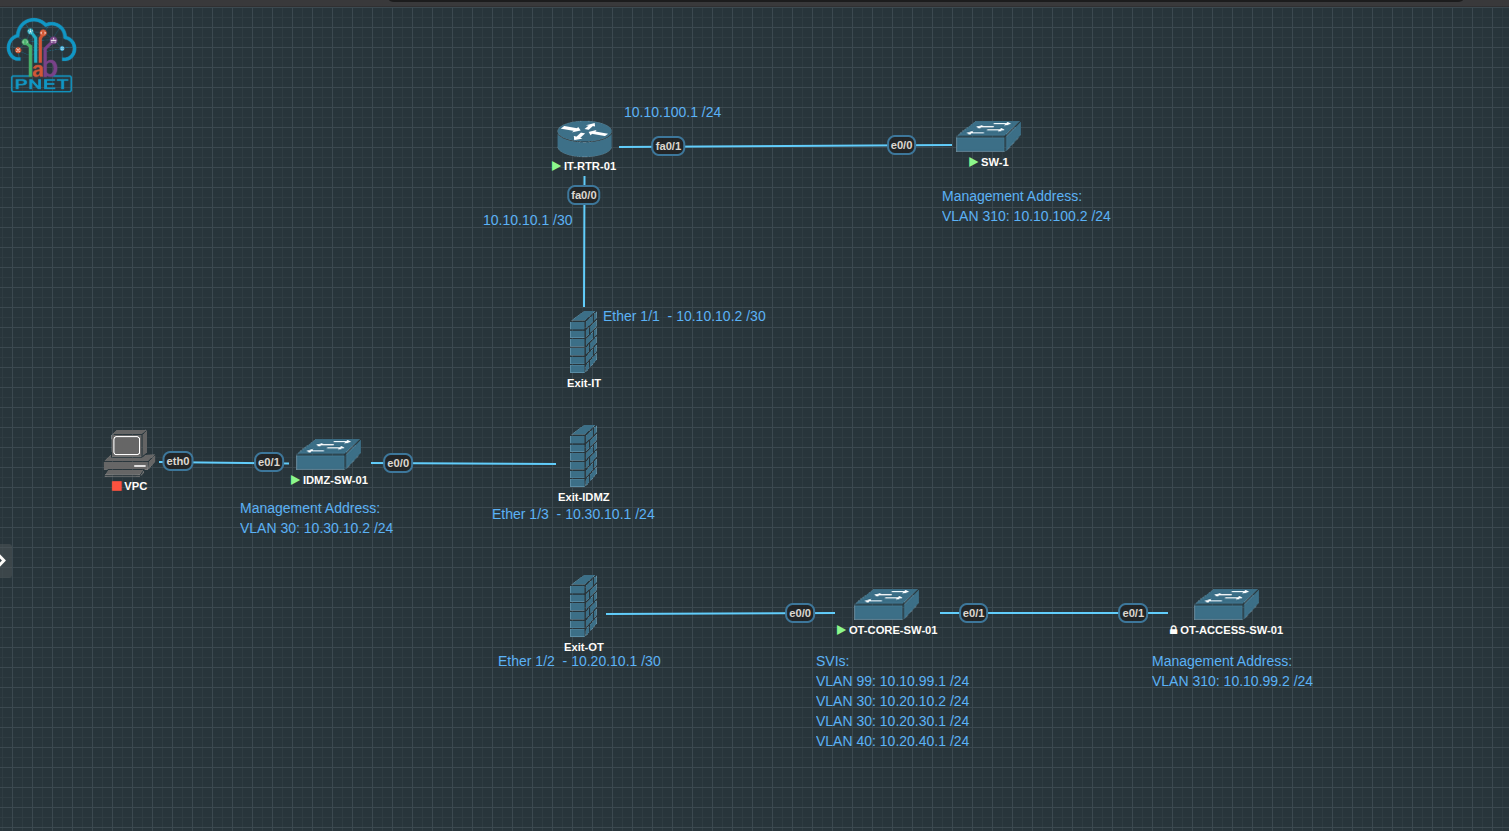1509x831 pixels.
Task: Click the green running indicator of OT-CORE-SW-01
Action: tap(841, 630)
